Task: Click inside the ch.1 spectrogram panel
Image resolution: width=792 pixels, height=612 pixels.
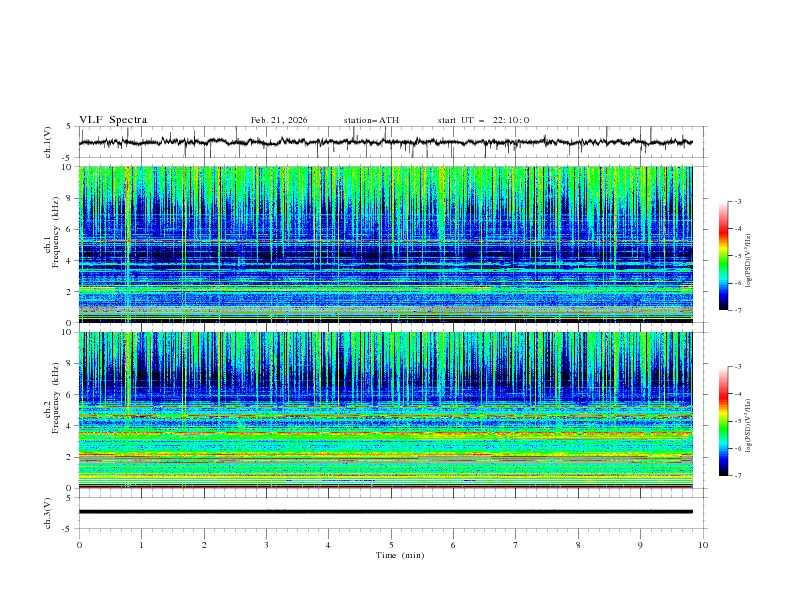Action: tap(385, 244)
